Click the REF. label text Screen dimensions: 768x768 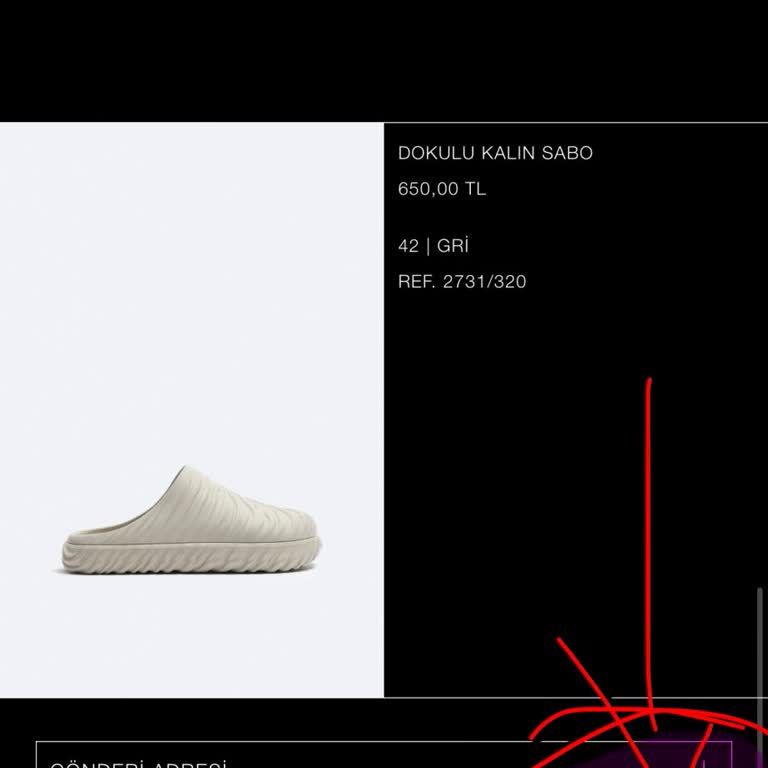click(x=416, y=282)
